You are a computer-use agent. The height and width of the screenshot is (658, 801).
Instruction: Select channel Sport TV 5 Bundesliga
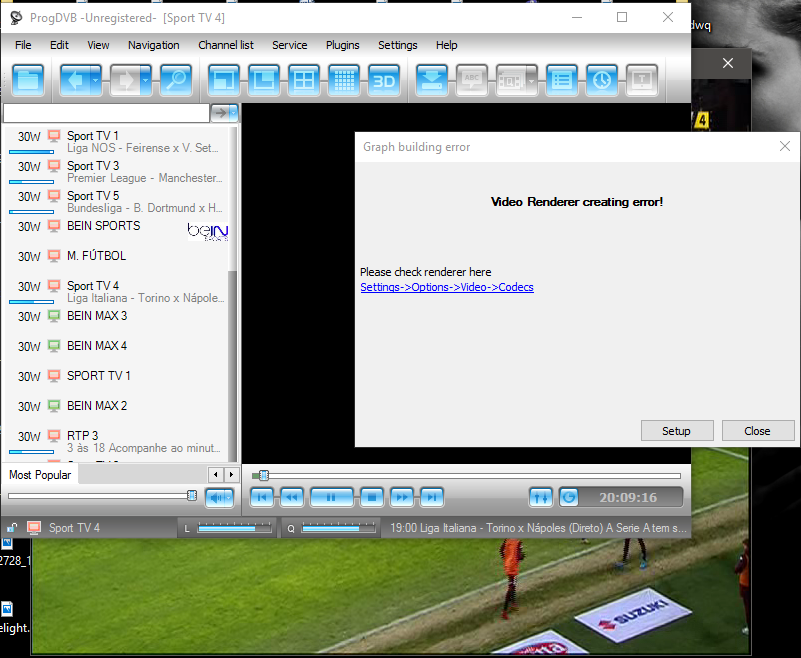(116, 202)
